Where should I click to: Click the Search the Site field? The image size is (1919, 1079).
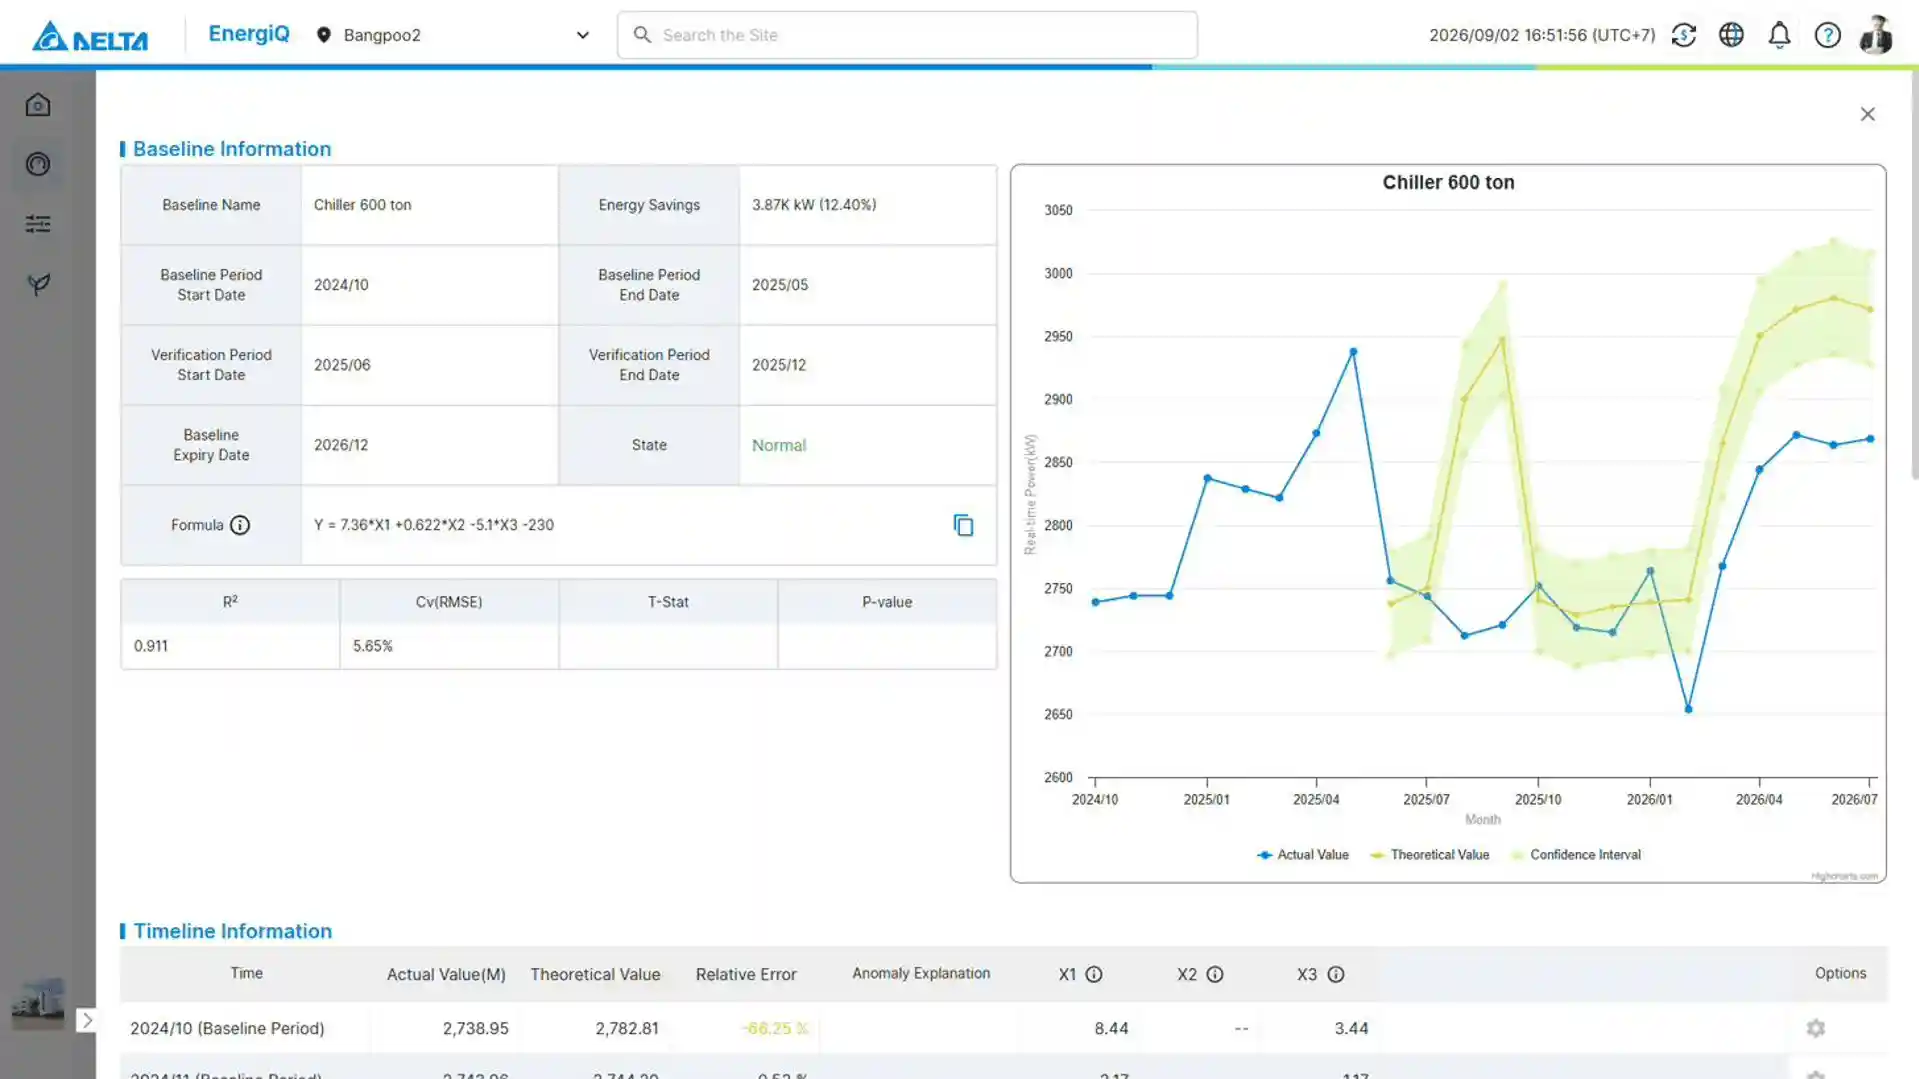click(907, 35)
